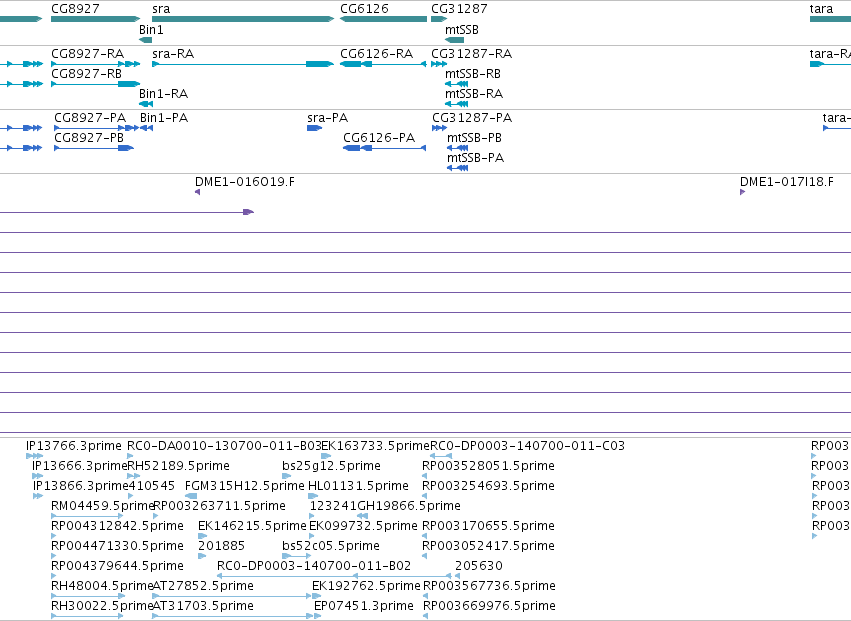Select EST FGM315H12.5prime

[191, 496]
